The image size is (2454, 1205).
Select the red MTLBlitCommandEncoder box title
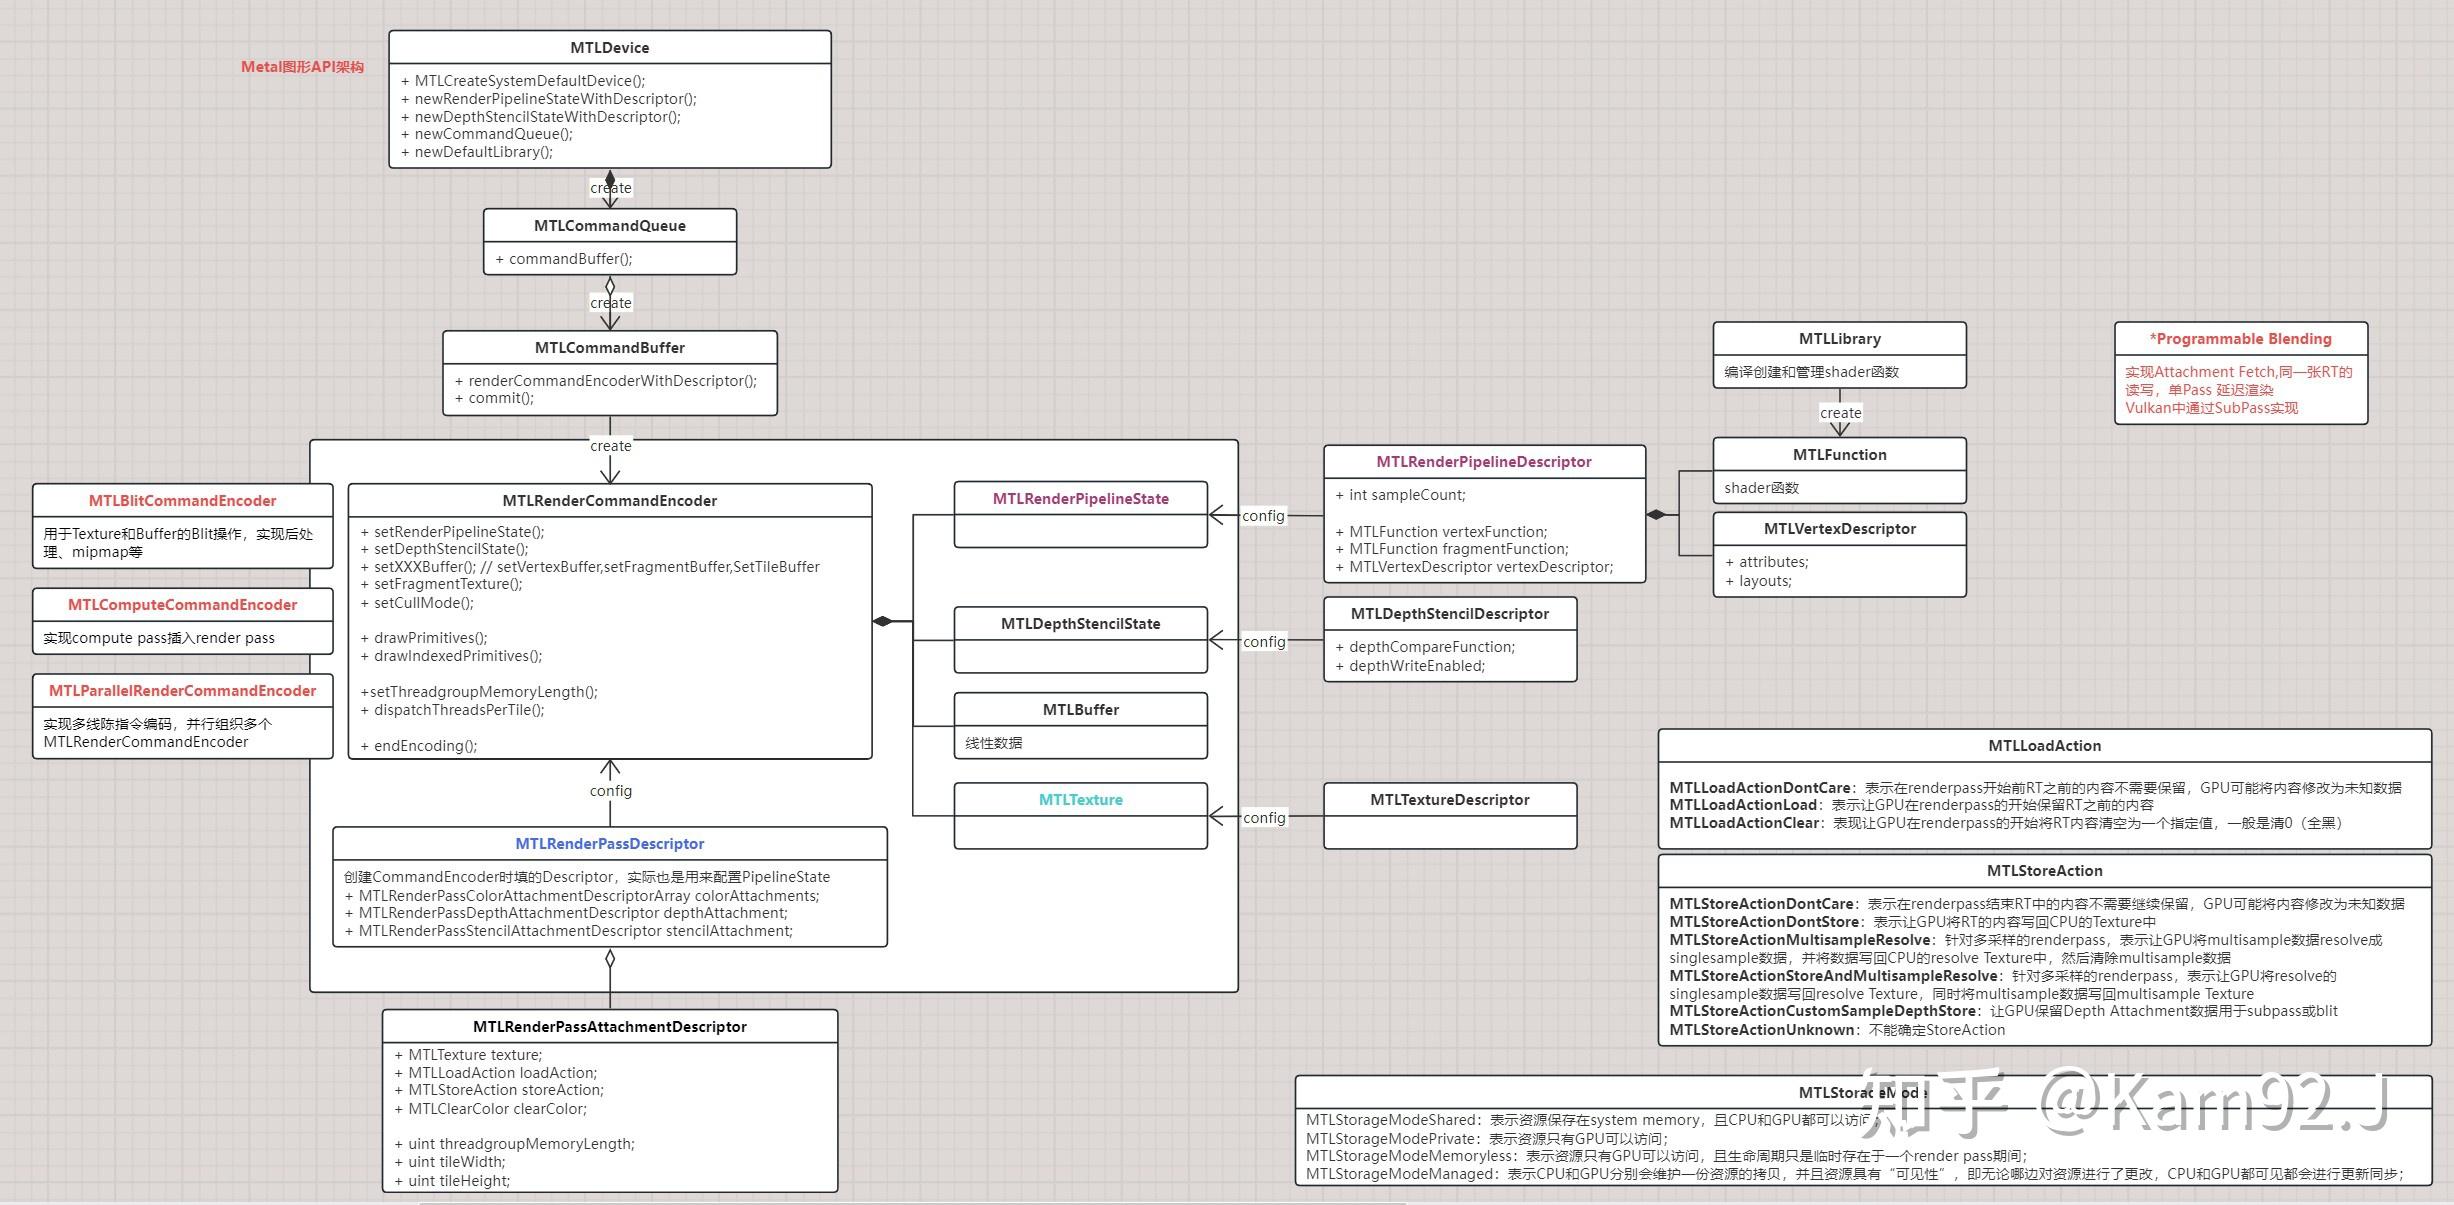(x=182, y=500)
